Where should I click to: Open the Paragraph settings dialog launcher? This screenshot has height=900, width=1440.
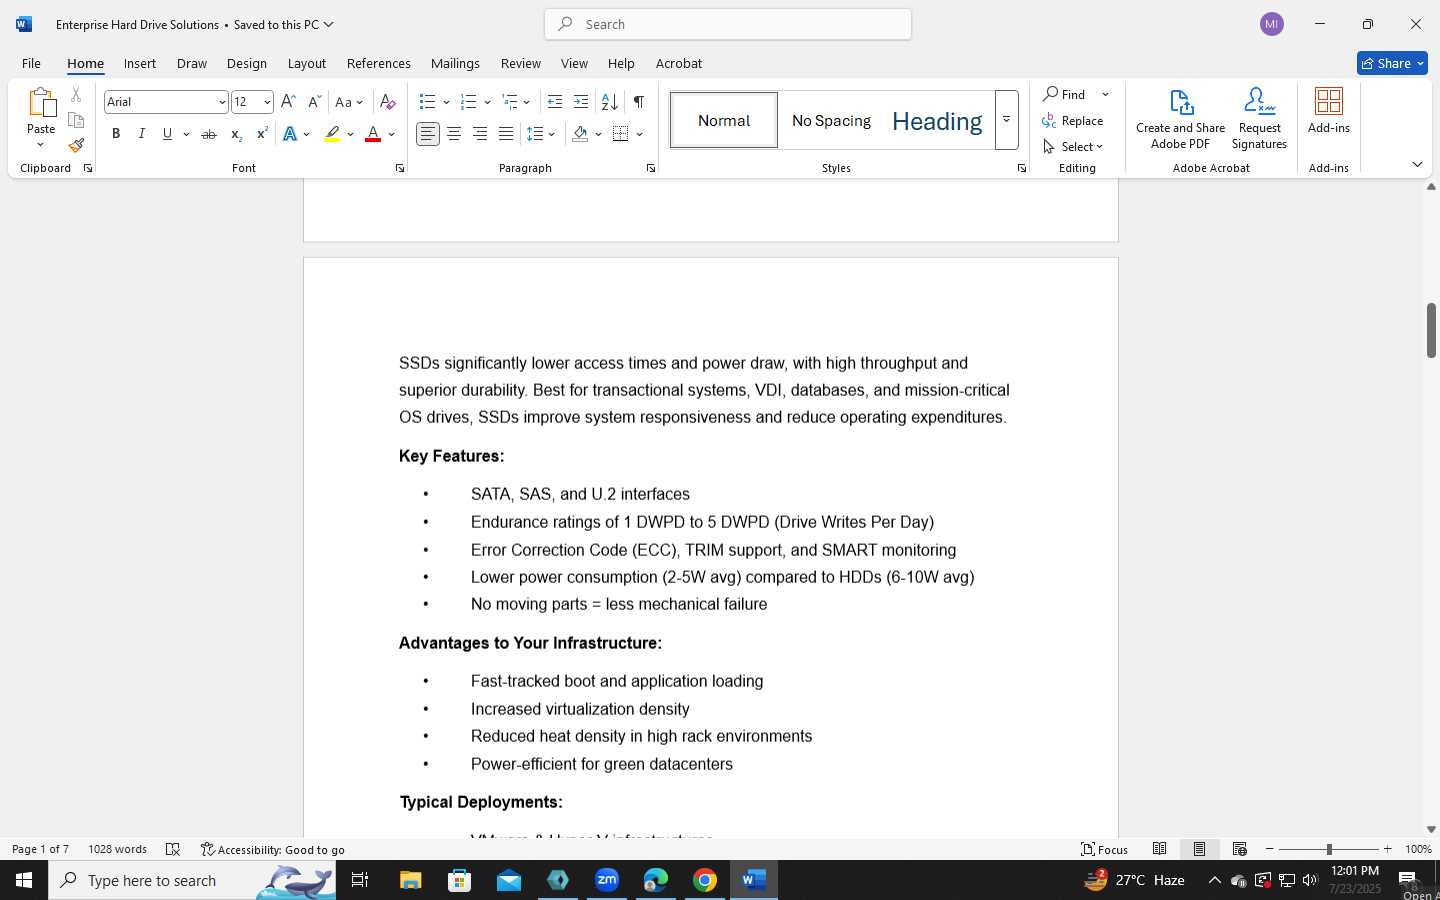pos(651,169)
